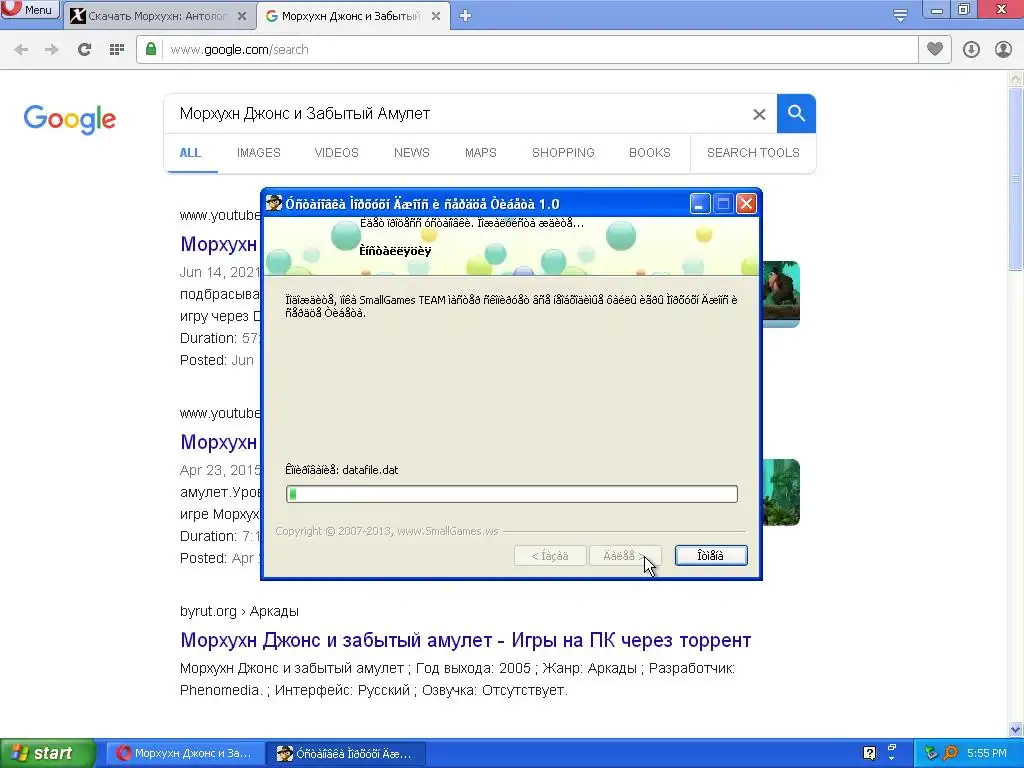Open second Морхухн YouTube result title
The height and width of the screenshot is (768, 1024).
(219, 442)
